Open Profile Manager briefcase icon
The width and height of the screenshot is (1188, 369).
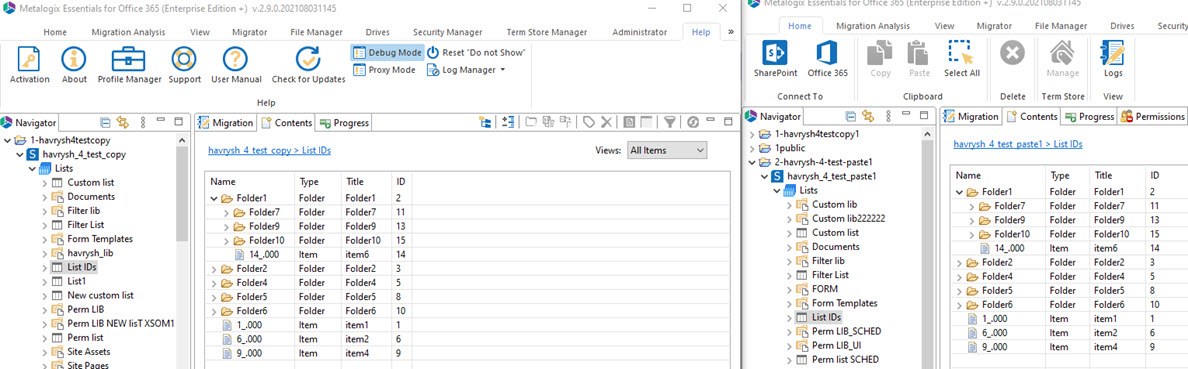coord(129,59)
